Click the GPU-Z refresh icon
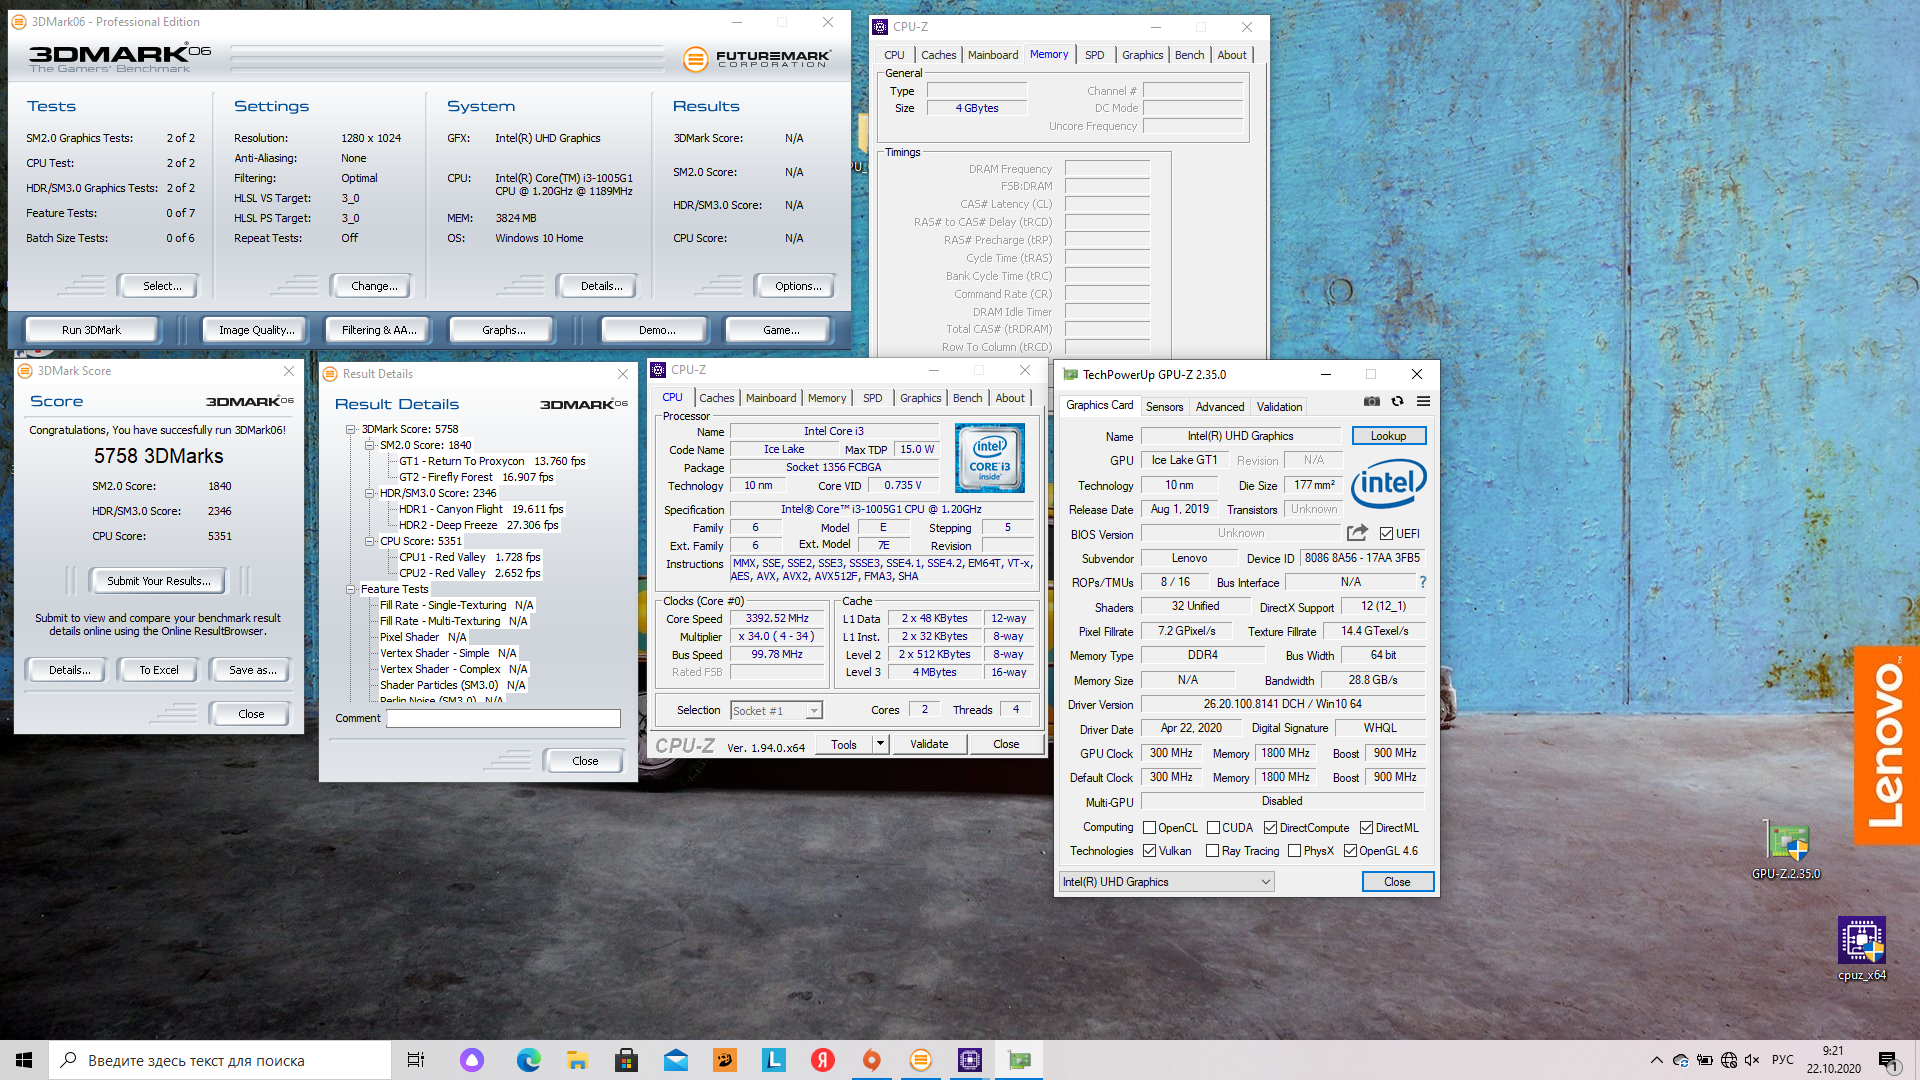 click(x=1397, y=402)
